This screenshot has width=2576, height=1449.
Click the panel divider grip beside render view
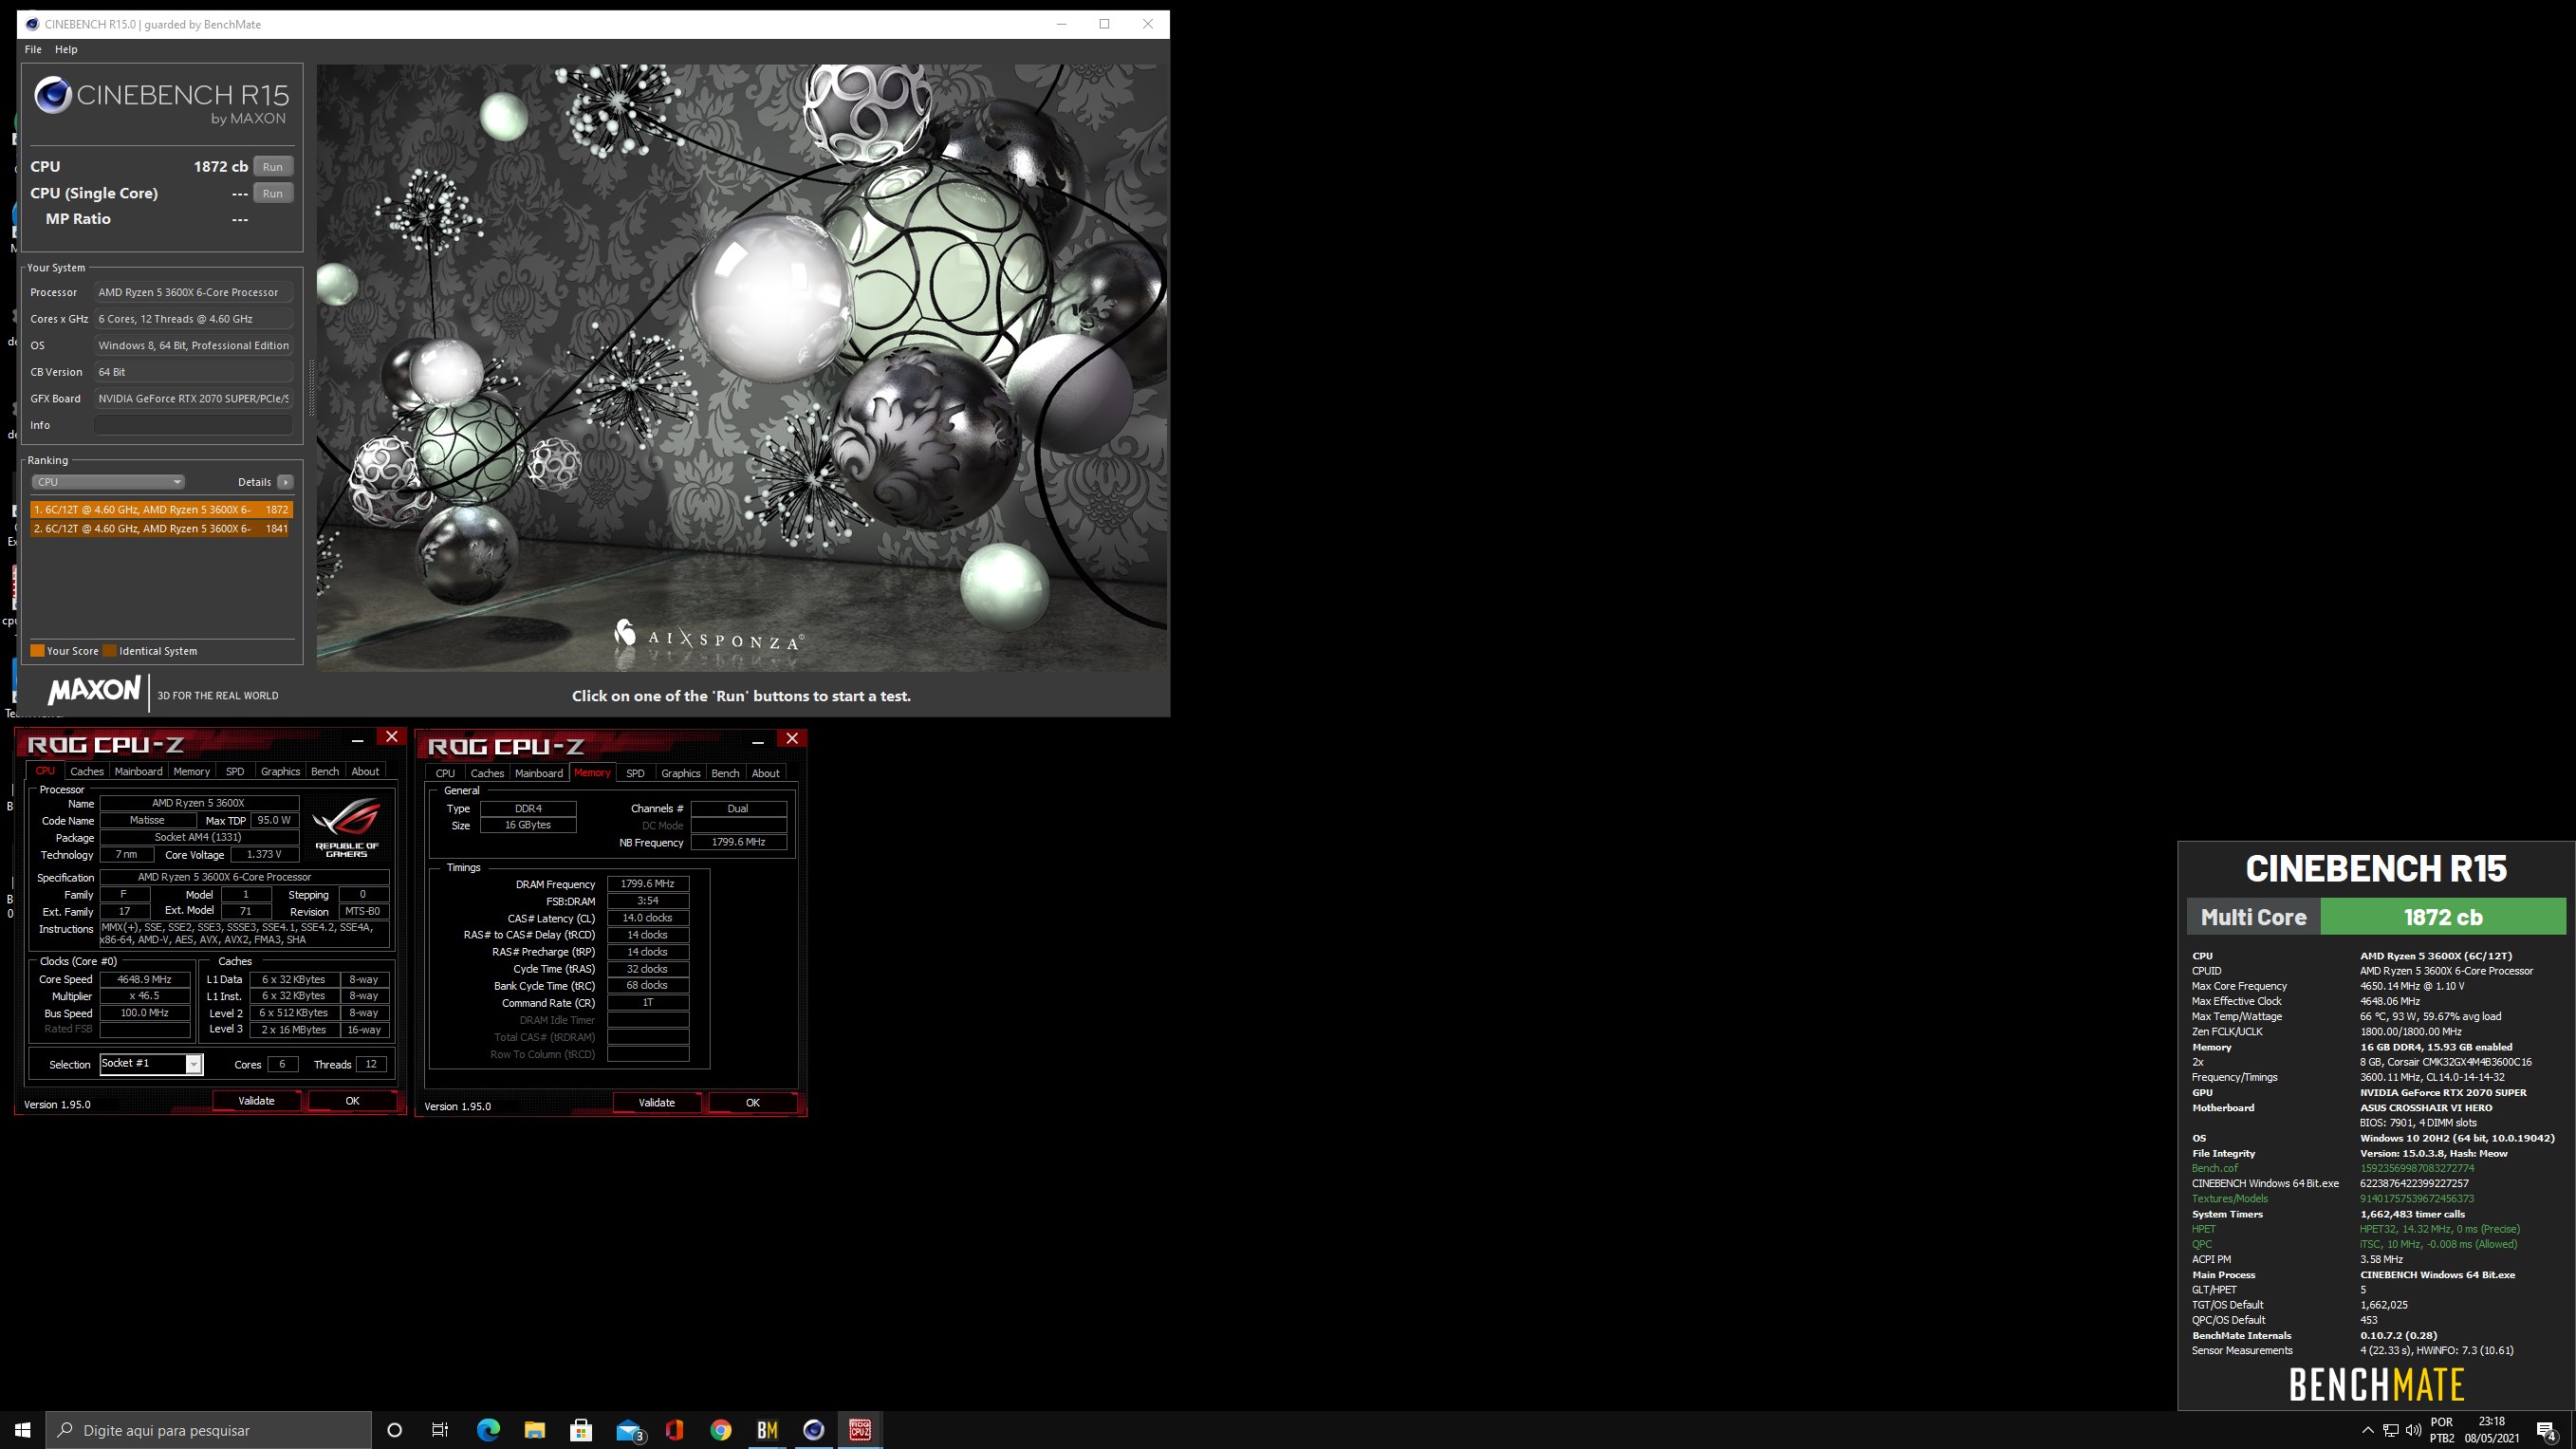coord(311,388)
